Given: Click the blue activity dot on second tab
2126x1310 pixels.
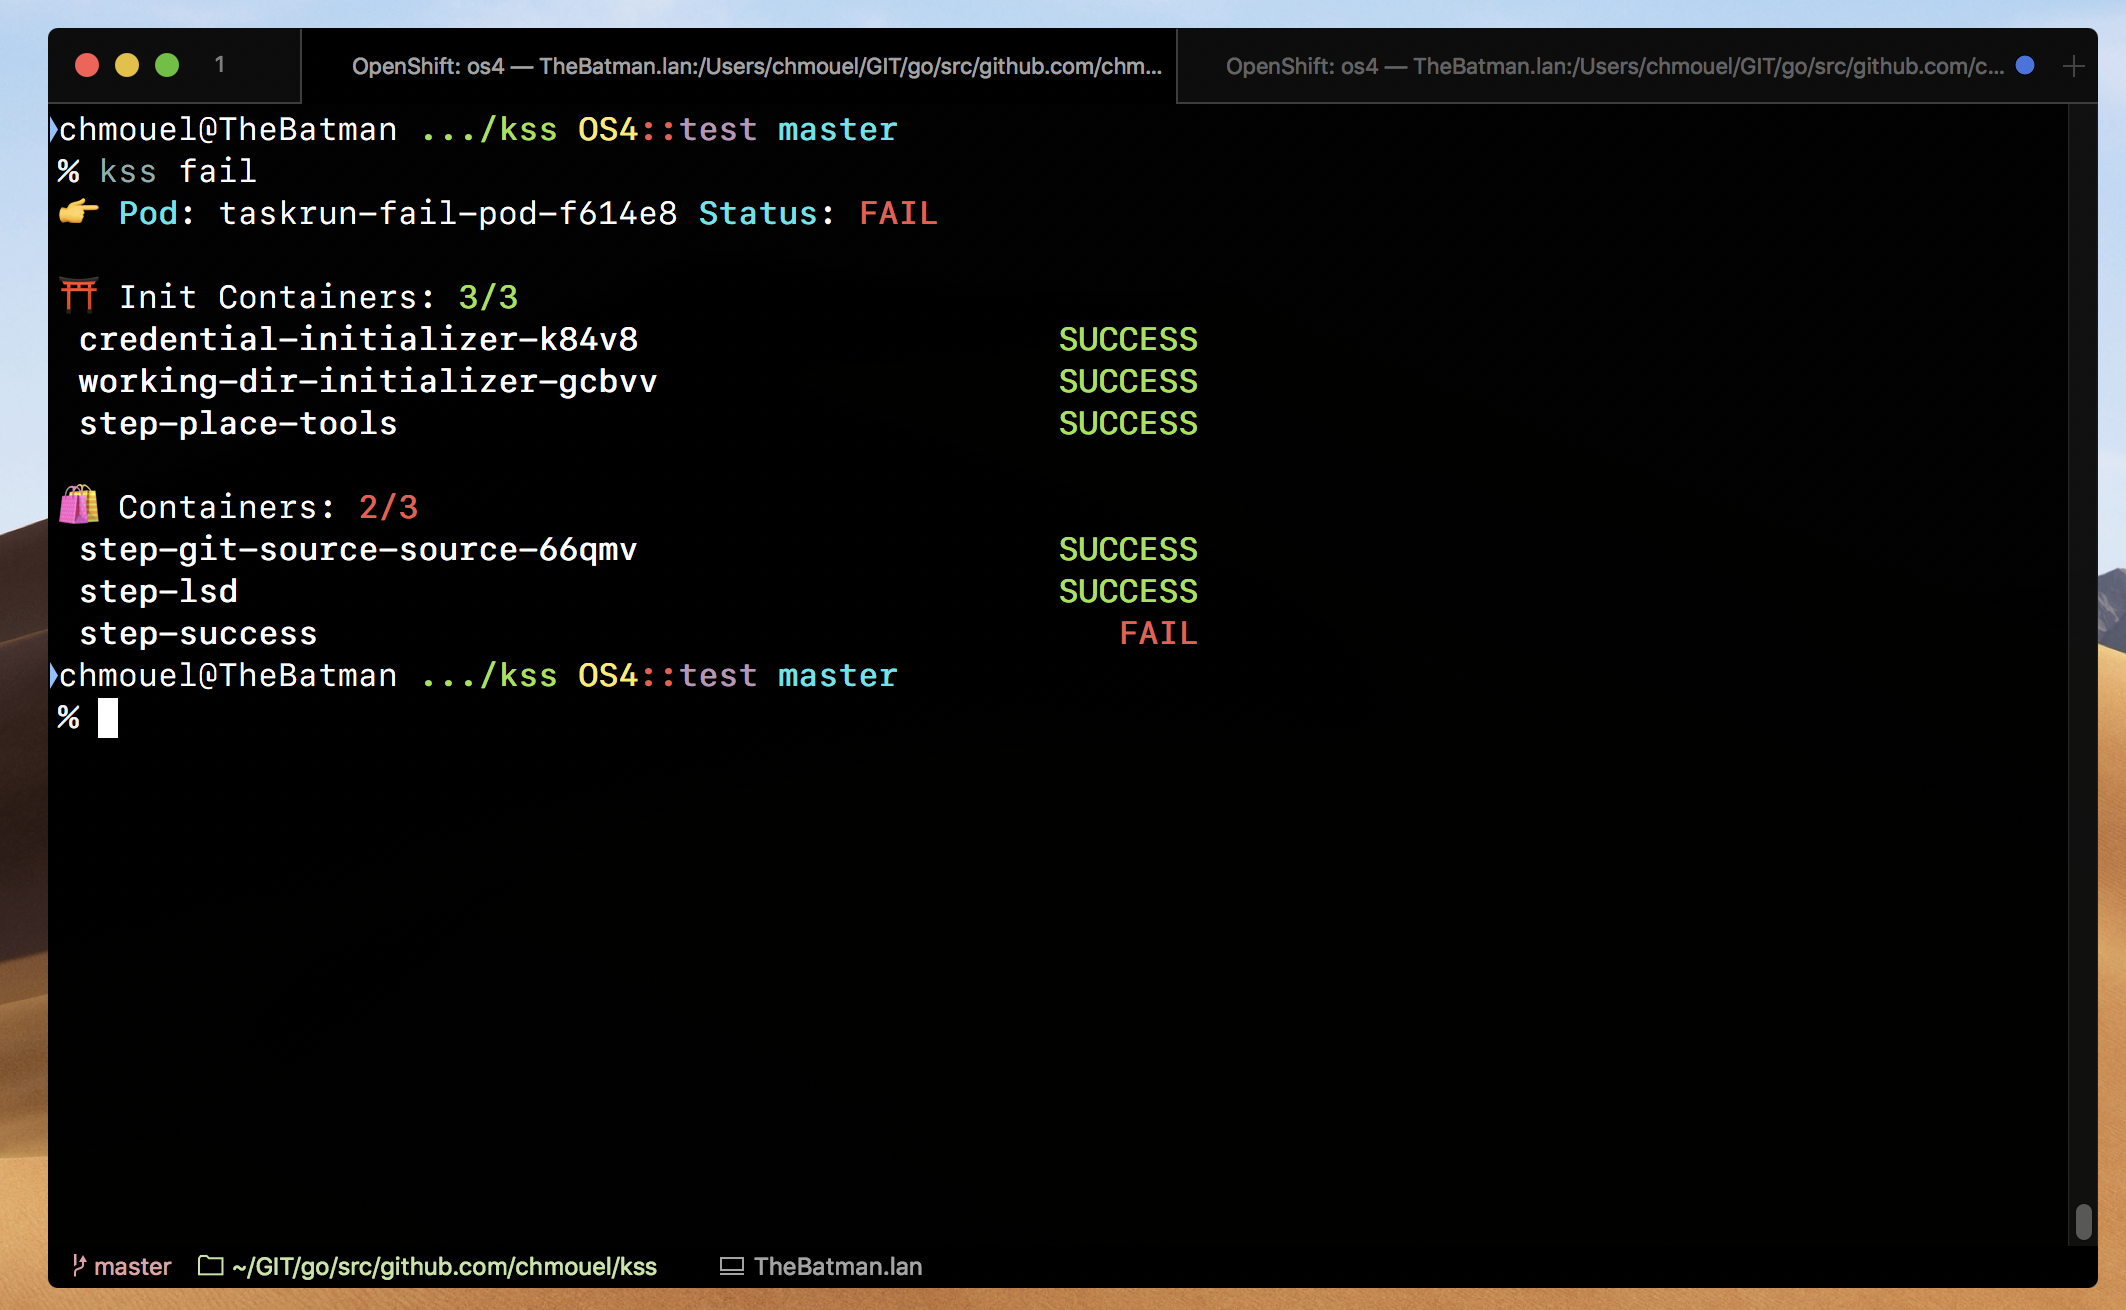Looking at the screenshot, I should [x=2025, y=66].
